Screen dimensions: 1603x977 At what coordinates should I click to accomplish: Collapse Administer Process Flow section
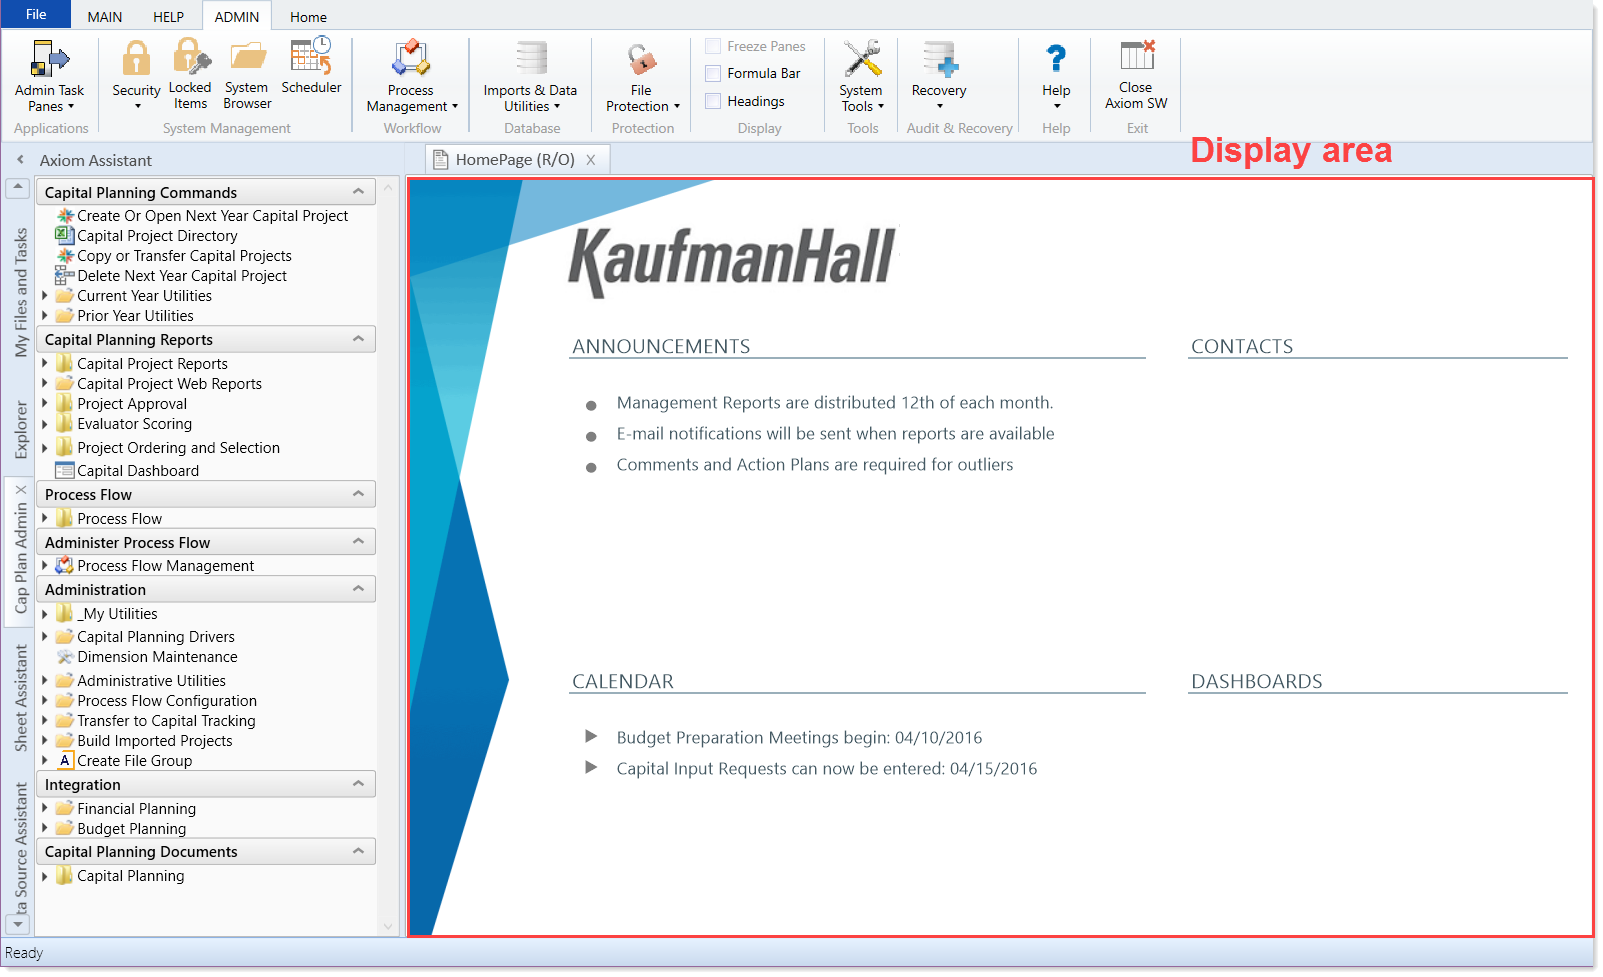coord(358,541)
